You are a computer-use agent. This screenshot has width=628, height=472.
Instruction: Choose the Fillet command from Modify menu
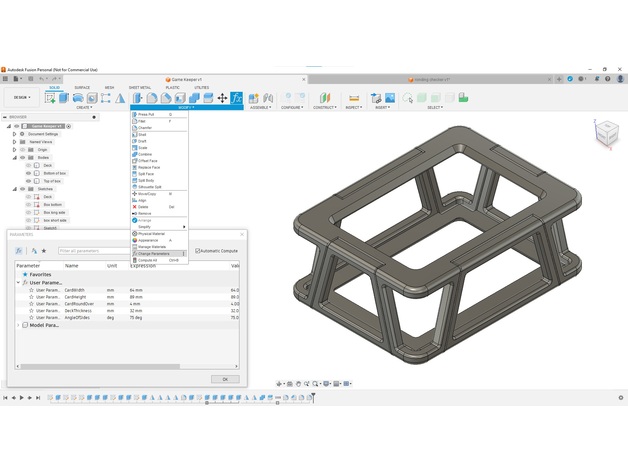pyautogui.click(x=143, y=121)
